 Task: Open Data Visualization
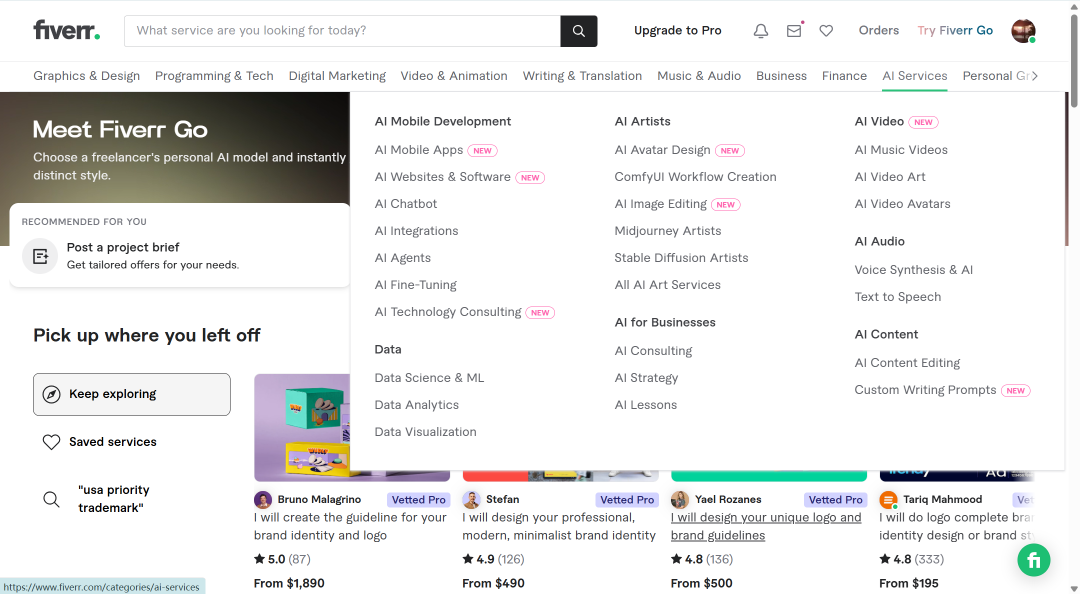click(426, 431)
